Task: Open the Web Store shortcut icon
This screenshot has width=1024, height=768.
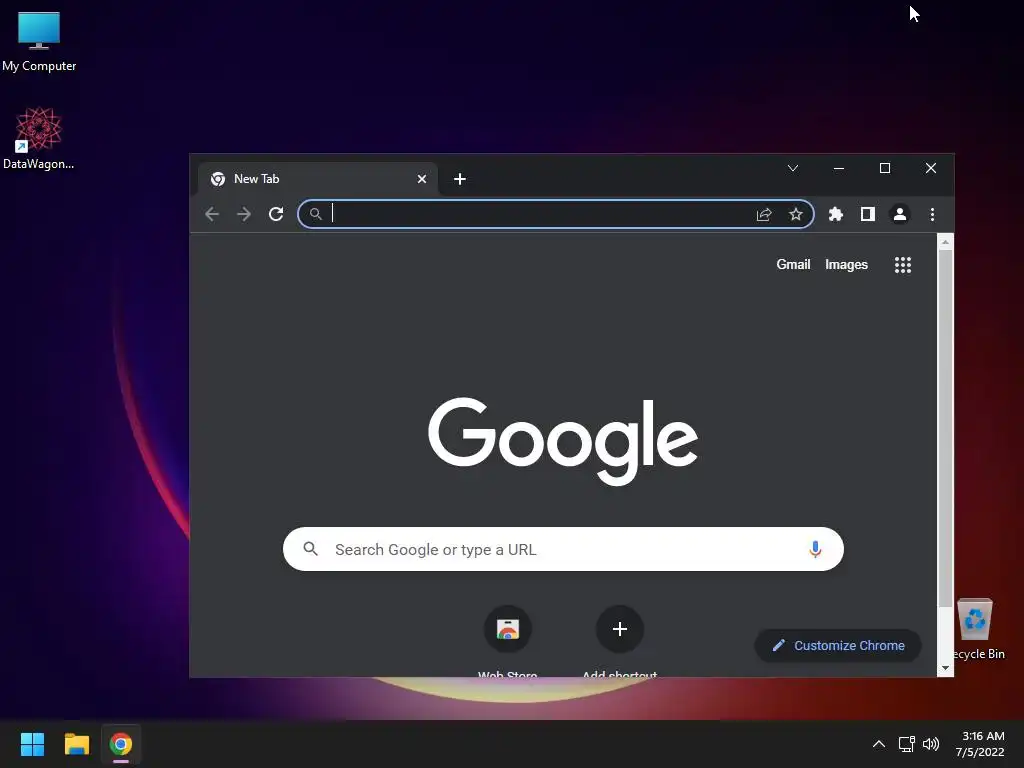Action: (507, 629)
